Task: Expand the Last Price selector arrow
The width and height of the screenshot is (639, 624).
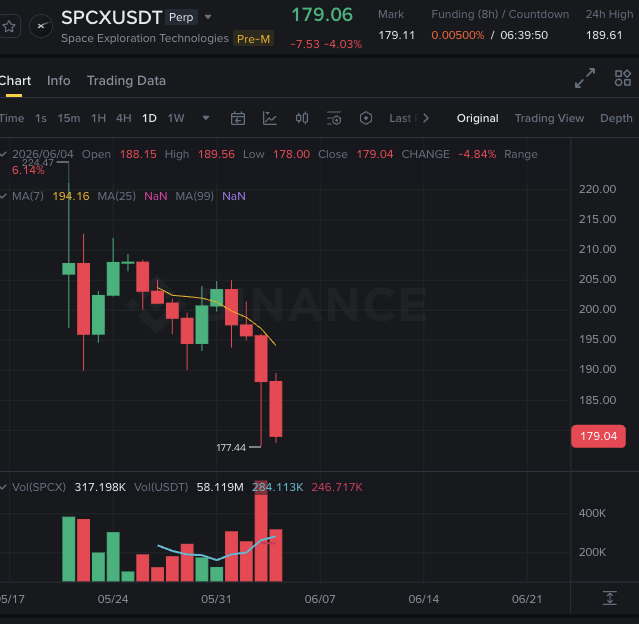Action: [x=425, y=118]
